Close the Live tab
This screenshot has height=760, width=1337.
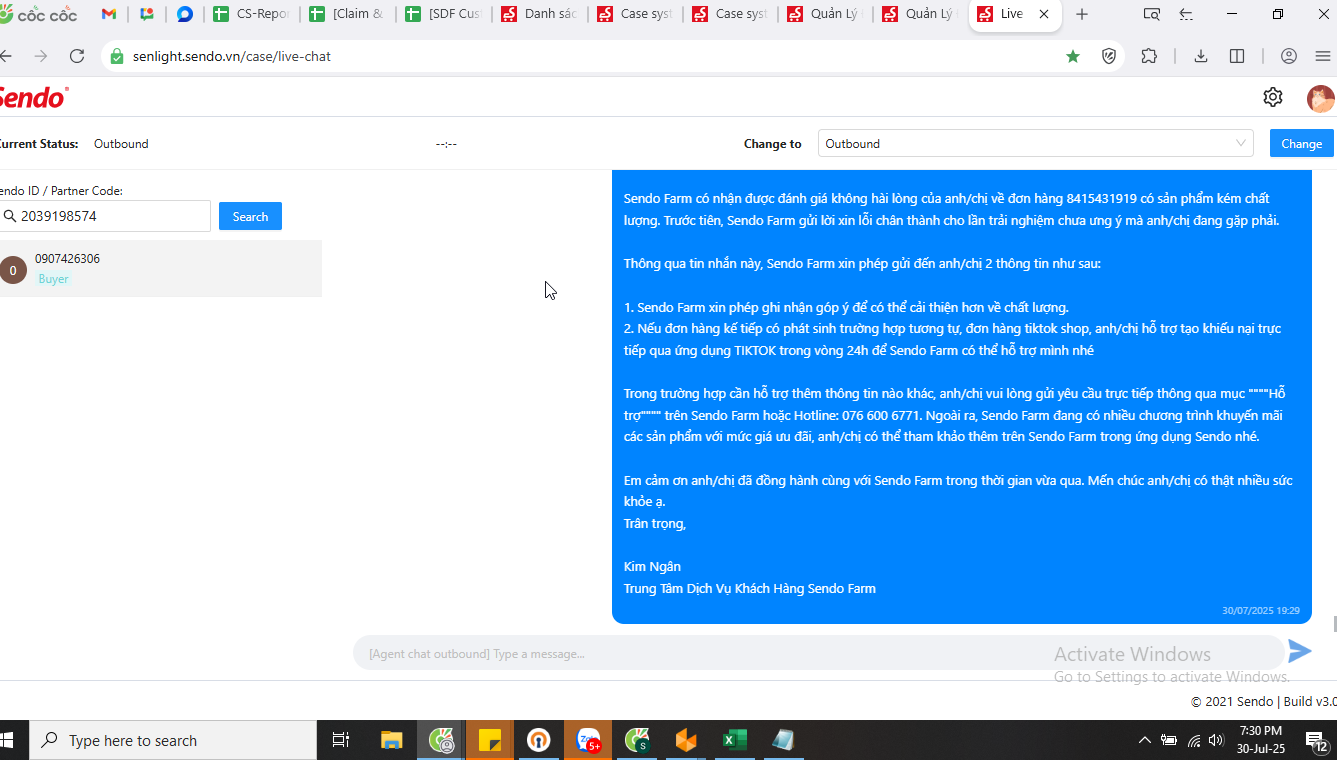1045,14
